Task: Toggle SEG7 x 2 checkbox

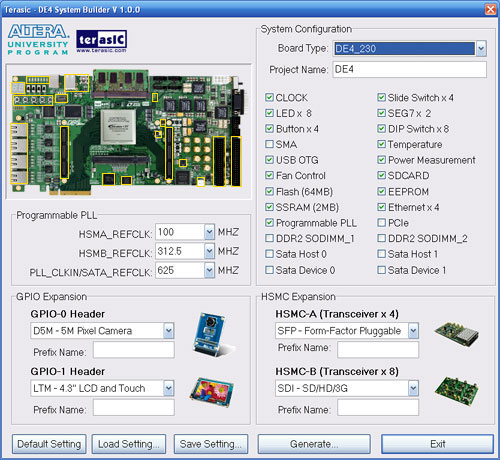Action: (381, 113)
